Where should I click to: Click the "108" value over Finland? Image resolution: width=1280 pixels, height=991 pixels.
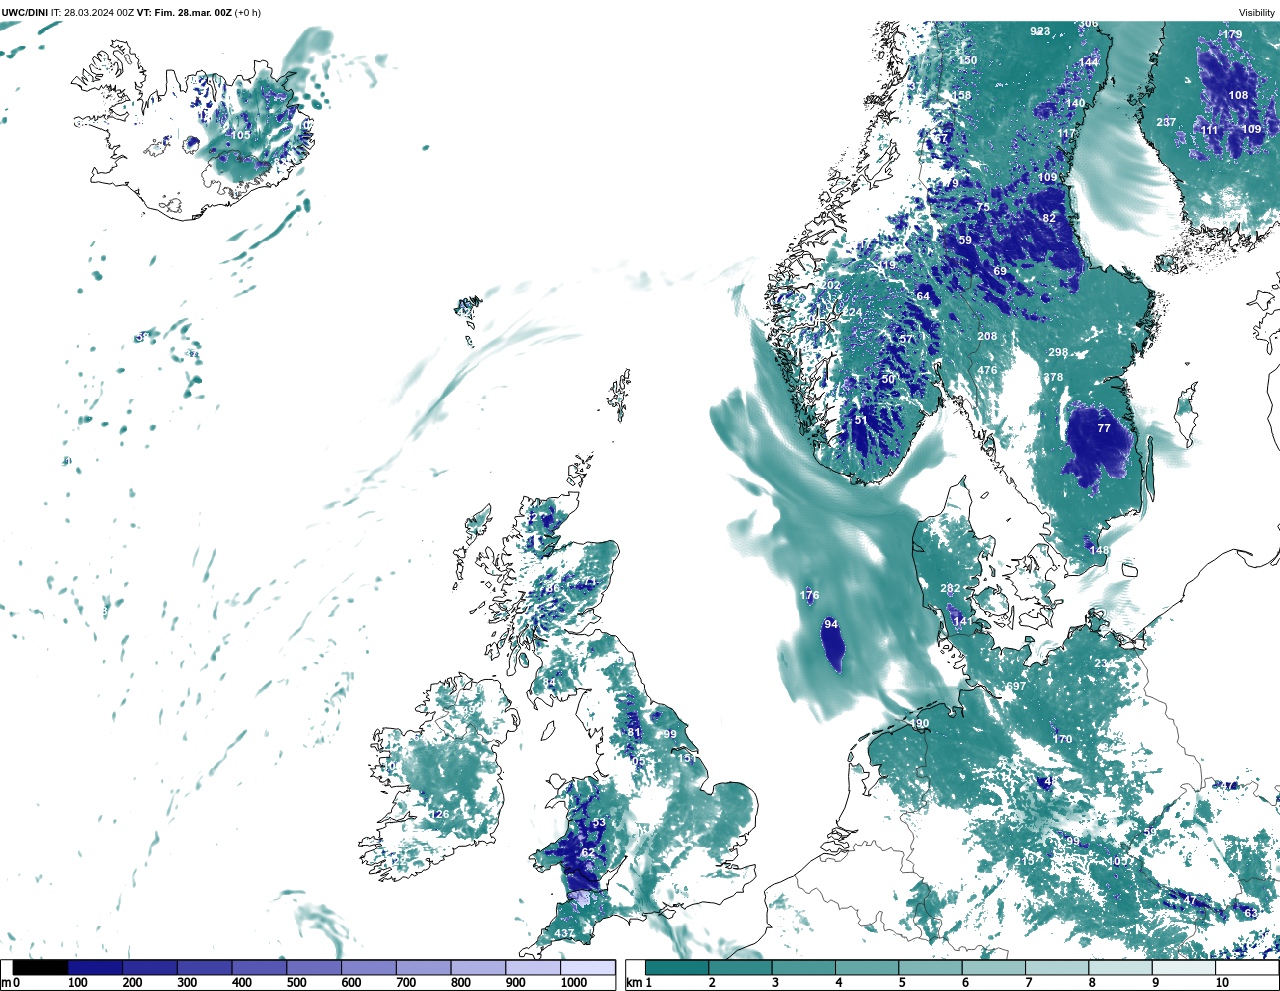point(1238,95)
